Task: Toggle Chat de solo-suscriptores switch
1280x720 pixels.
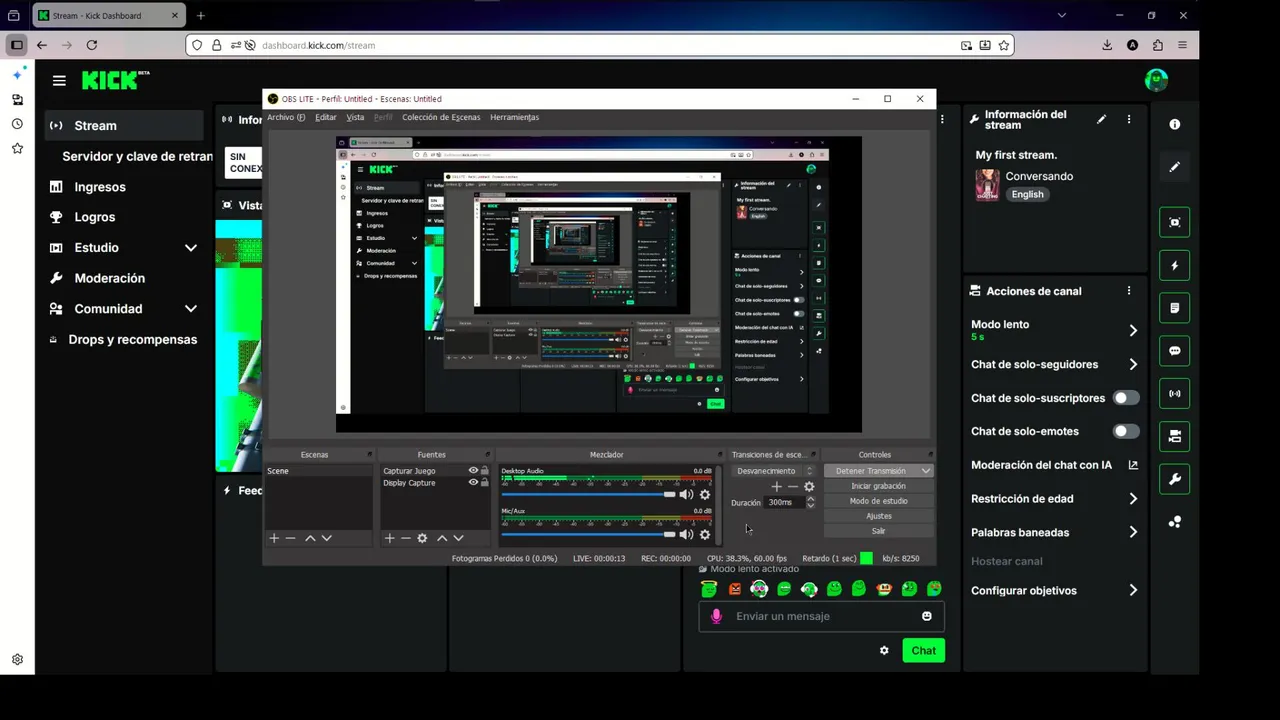Action: tap(1126, 398)
